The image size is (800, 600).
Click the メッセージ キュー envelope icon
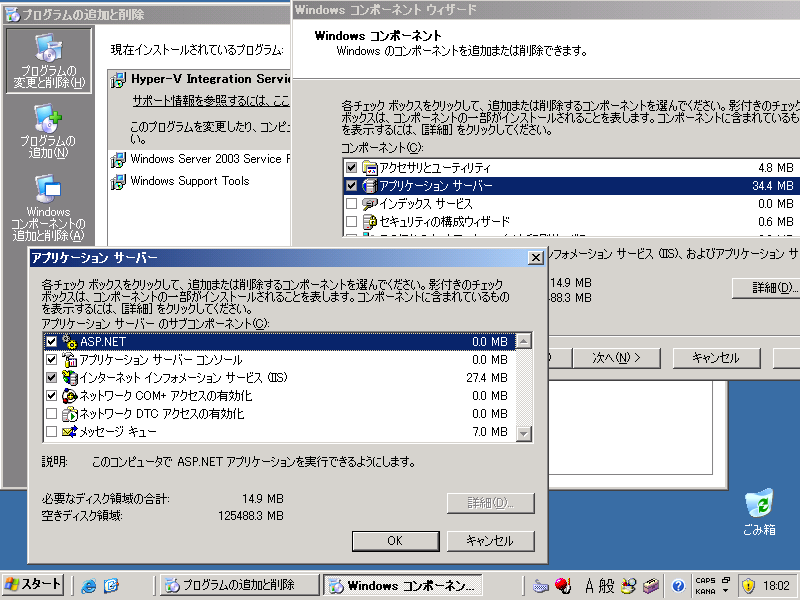[69, 432]
